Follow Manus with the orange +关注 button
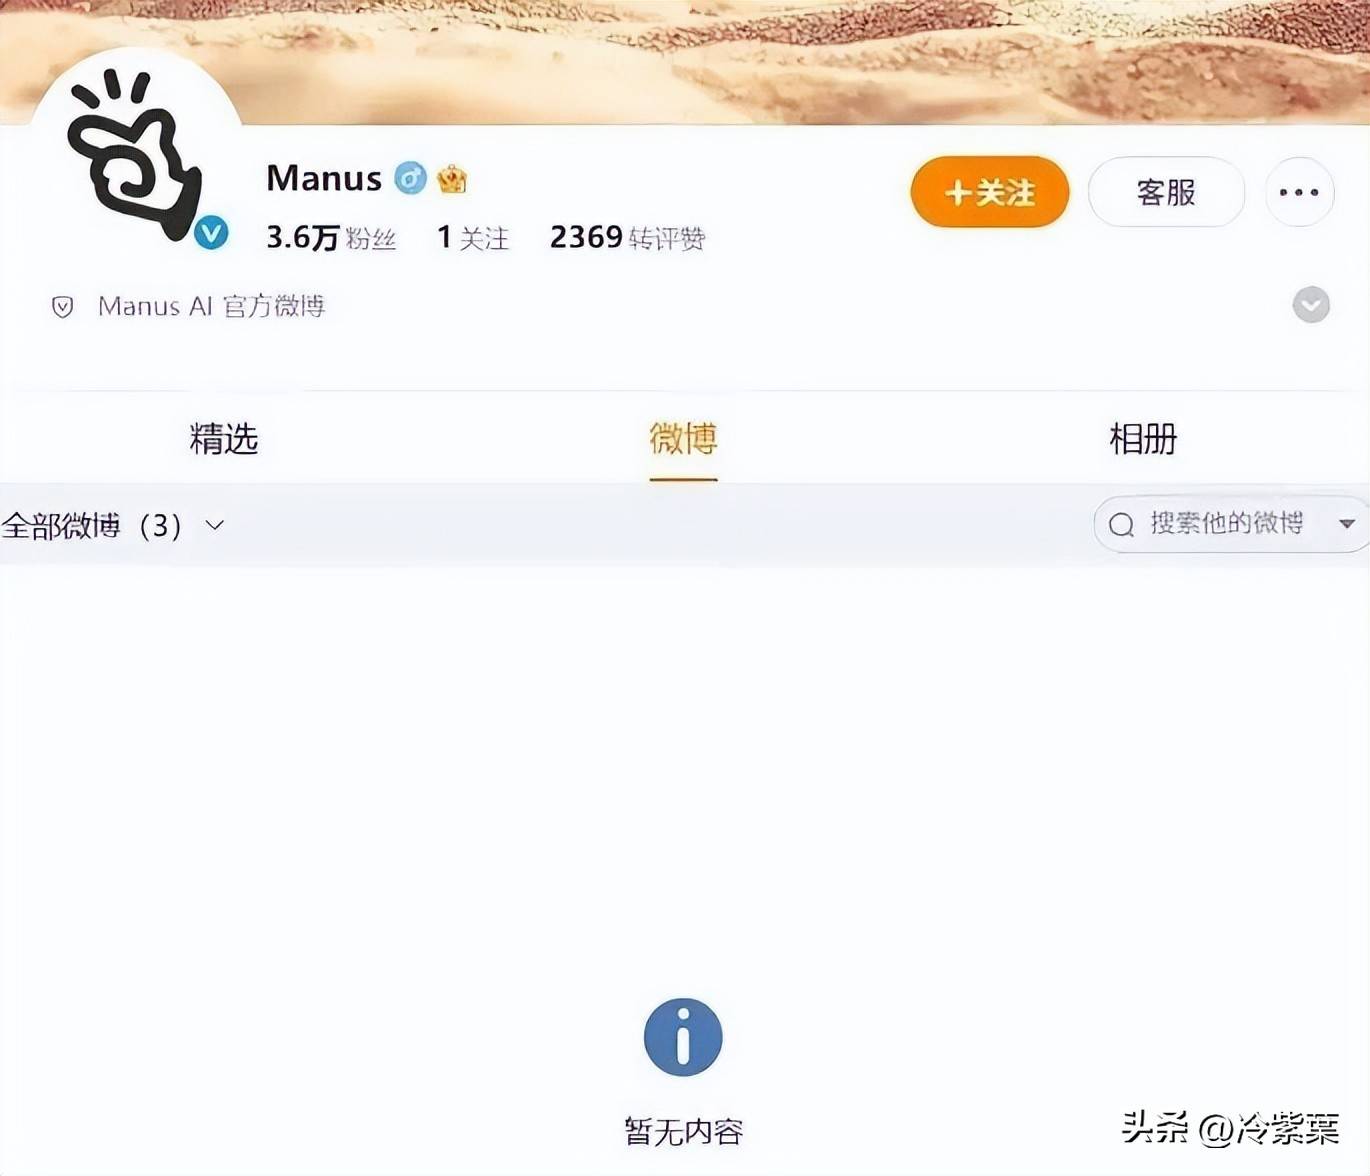 point(990,192)
